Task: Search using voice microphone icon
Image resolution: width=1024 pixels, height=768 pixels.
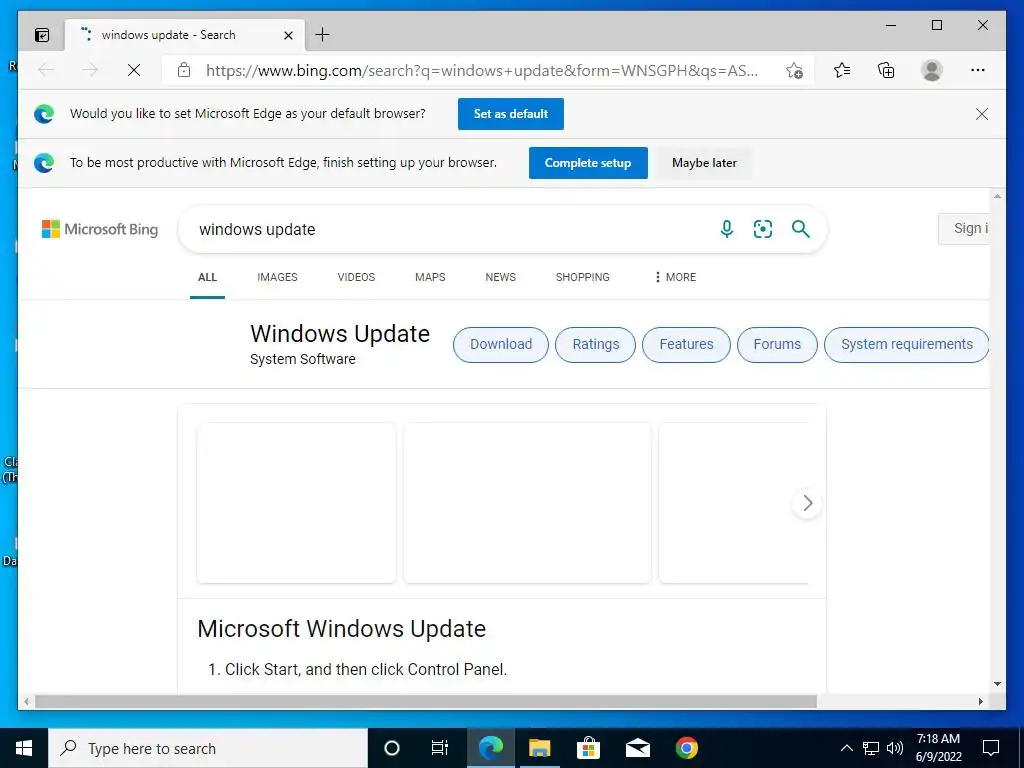Action: (726, 229)
